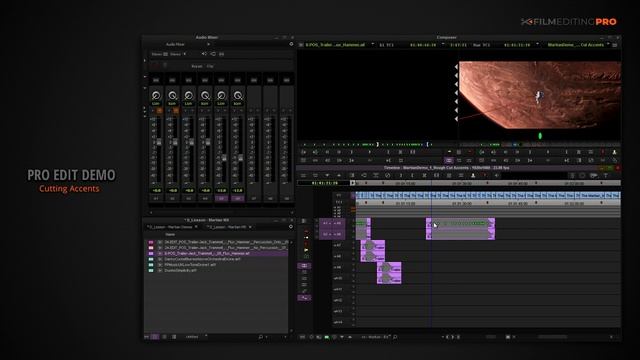The height and width of the screenshot is (360, 640).
Task: Switch bin to highlighted list view icon
Action: [x=155, y=337]
